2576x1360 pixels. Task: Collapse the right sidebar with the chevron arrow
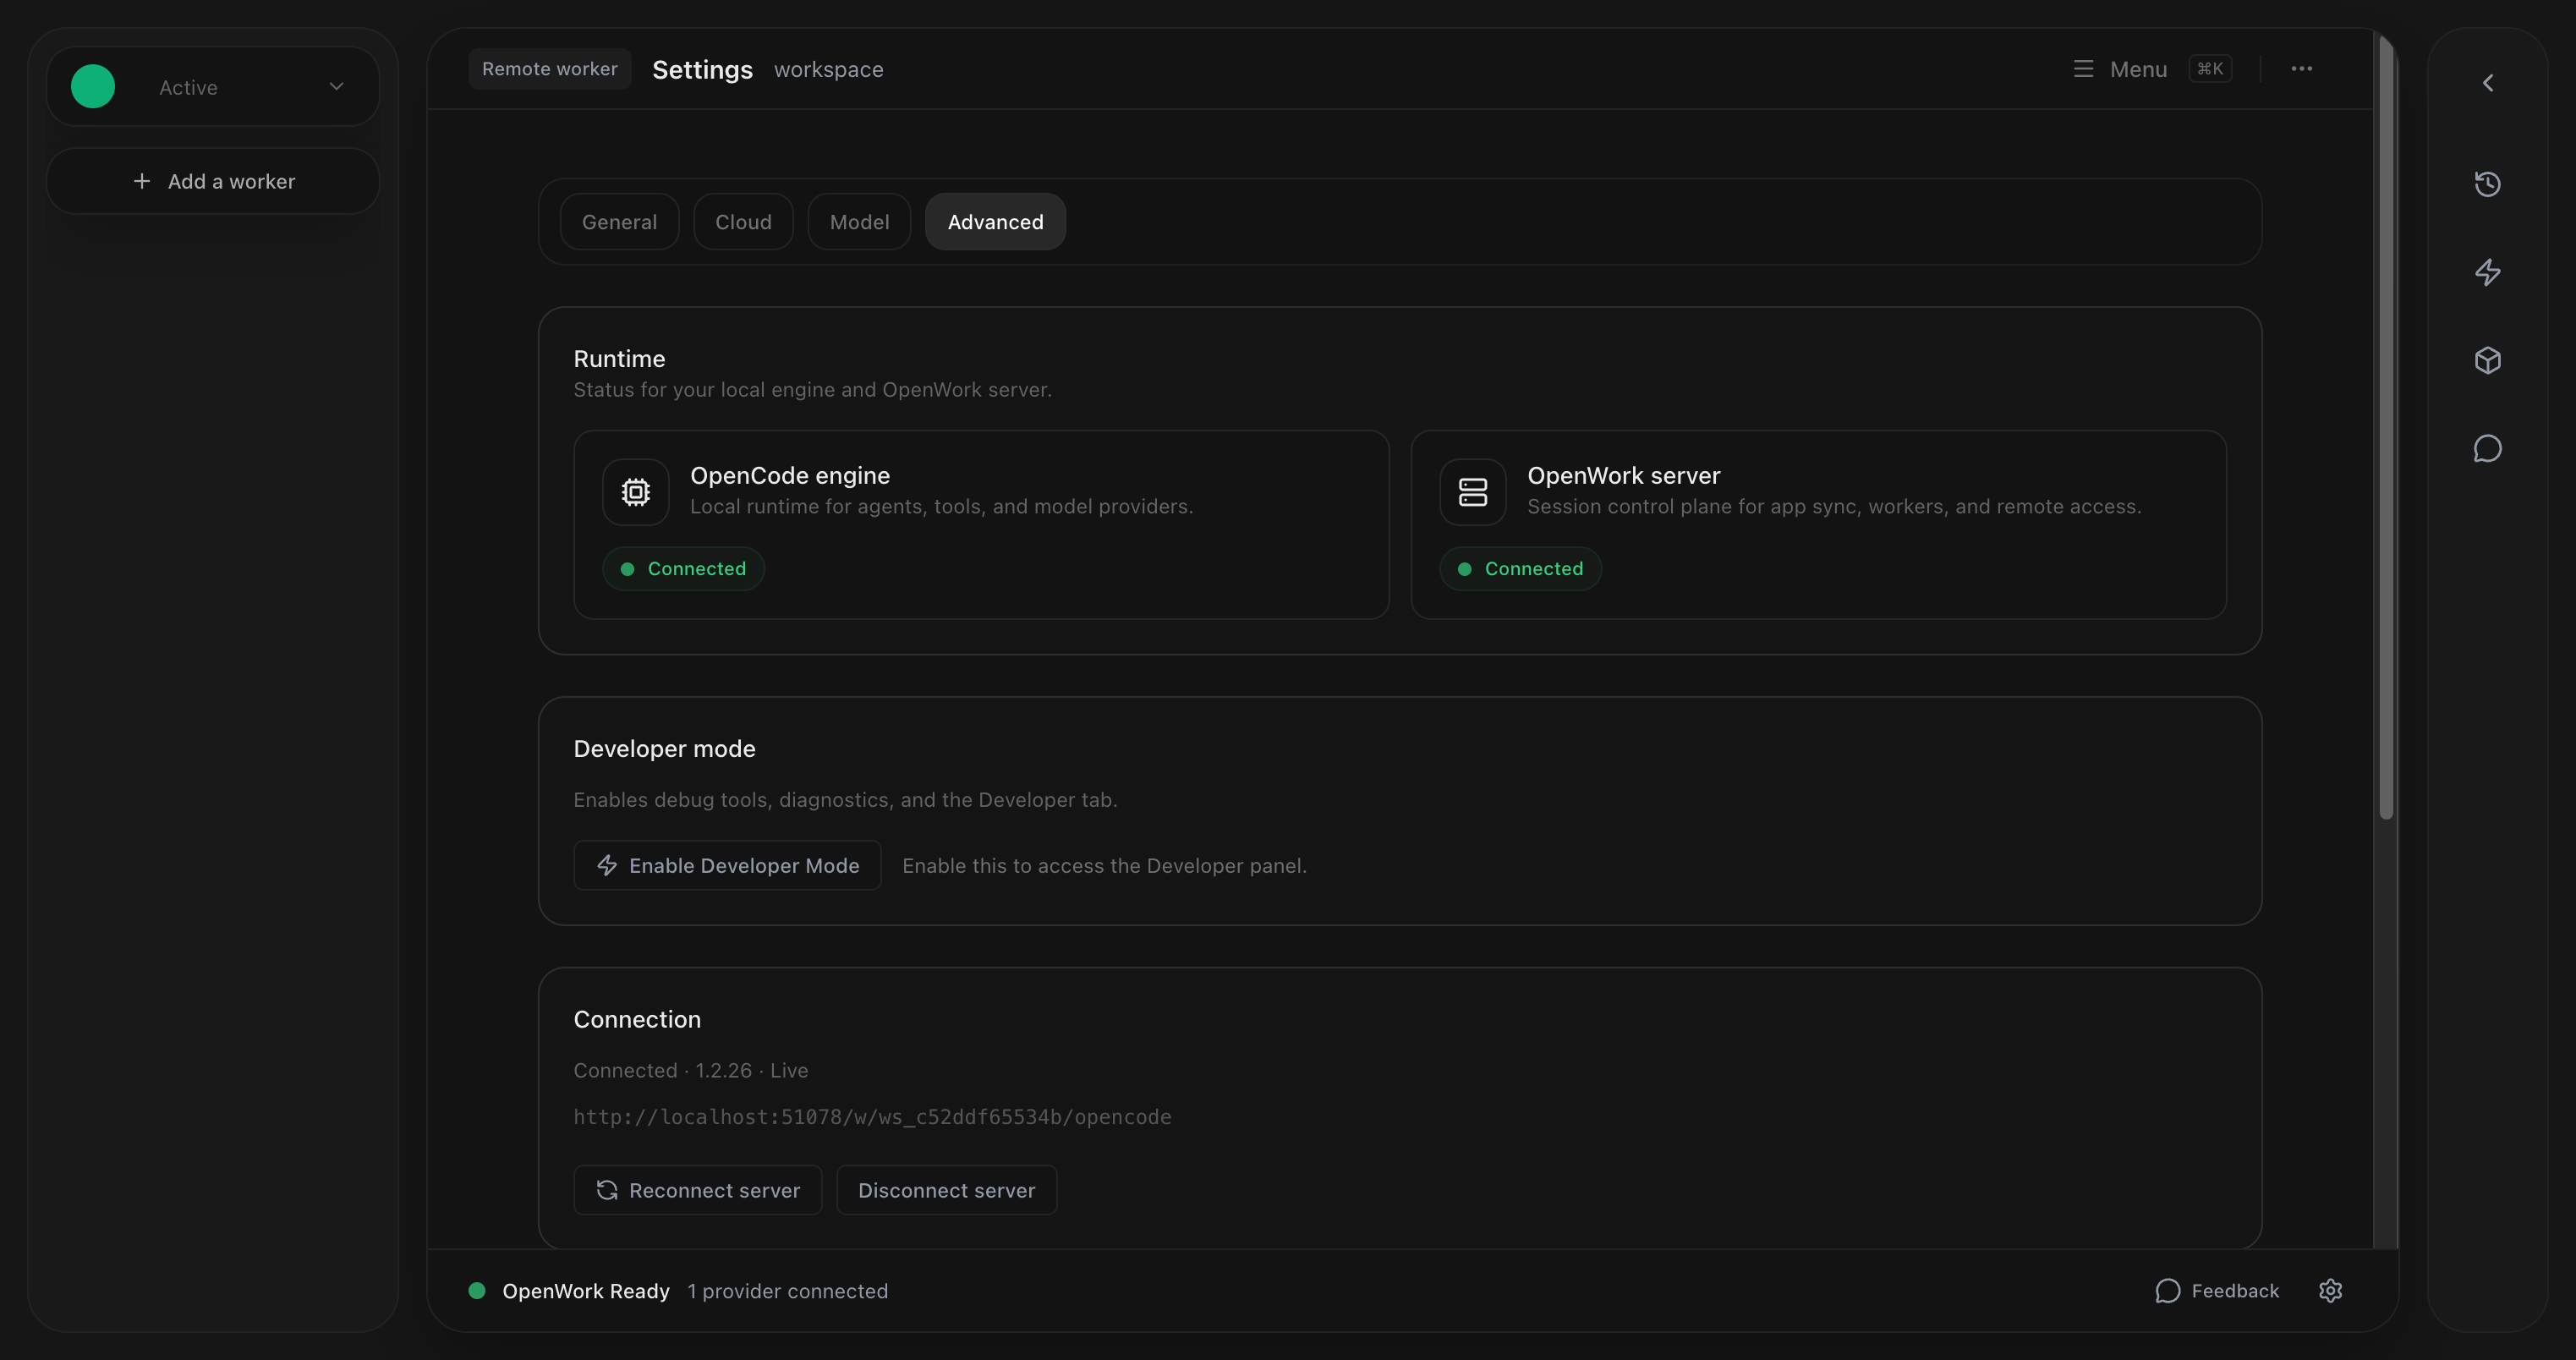(2487, 83)
